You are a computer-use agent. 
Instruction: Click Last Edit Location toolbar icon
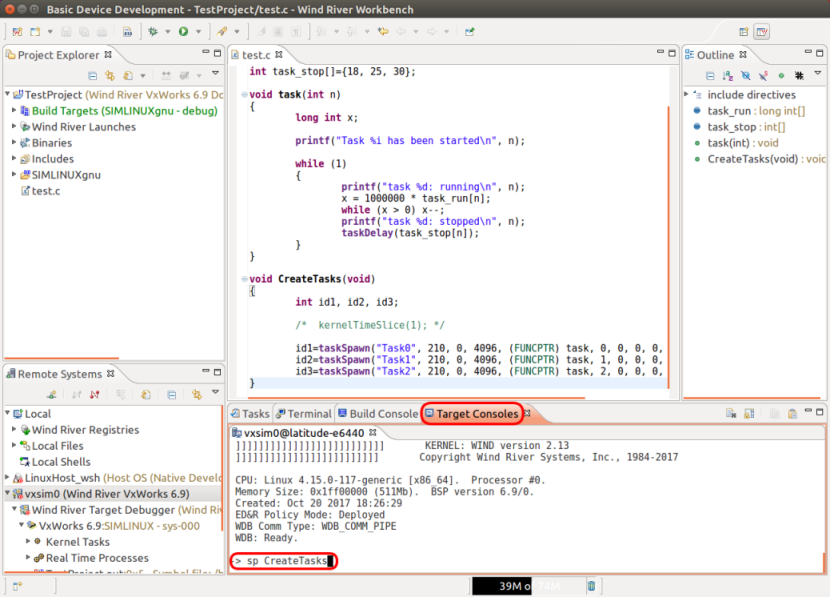383,32
